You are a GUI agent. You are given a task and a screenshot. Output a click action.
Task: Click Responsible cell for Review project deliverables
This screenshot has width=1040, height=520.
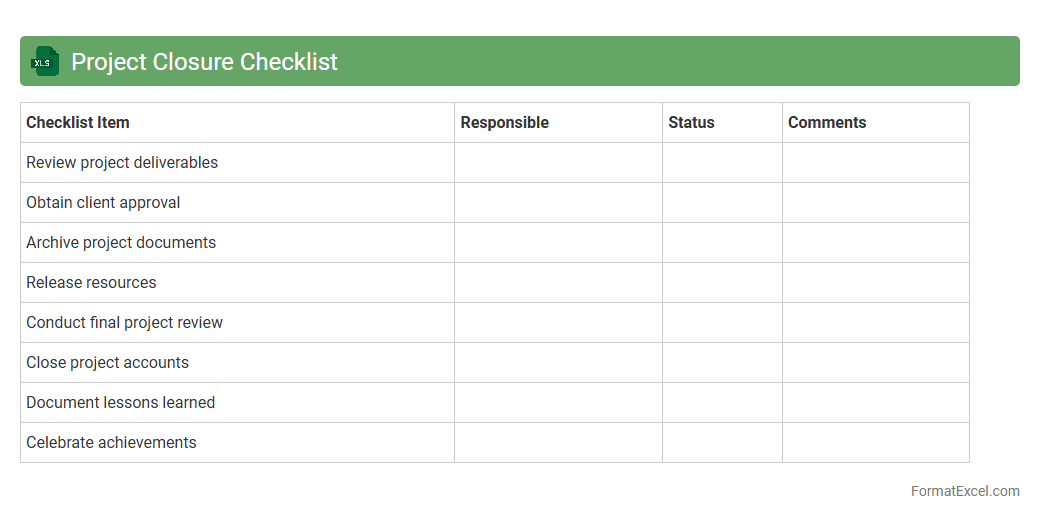(558, 163)
